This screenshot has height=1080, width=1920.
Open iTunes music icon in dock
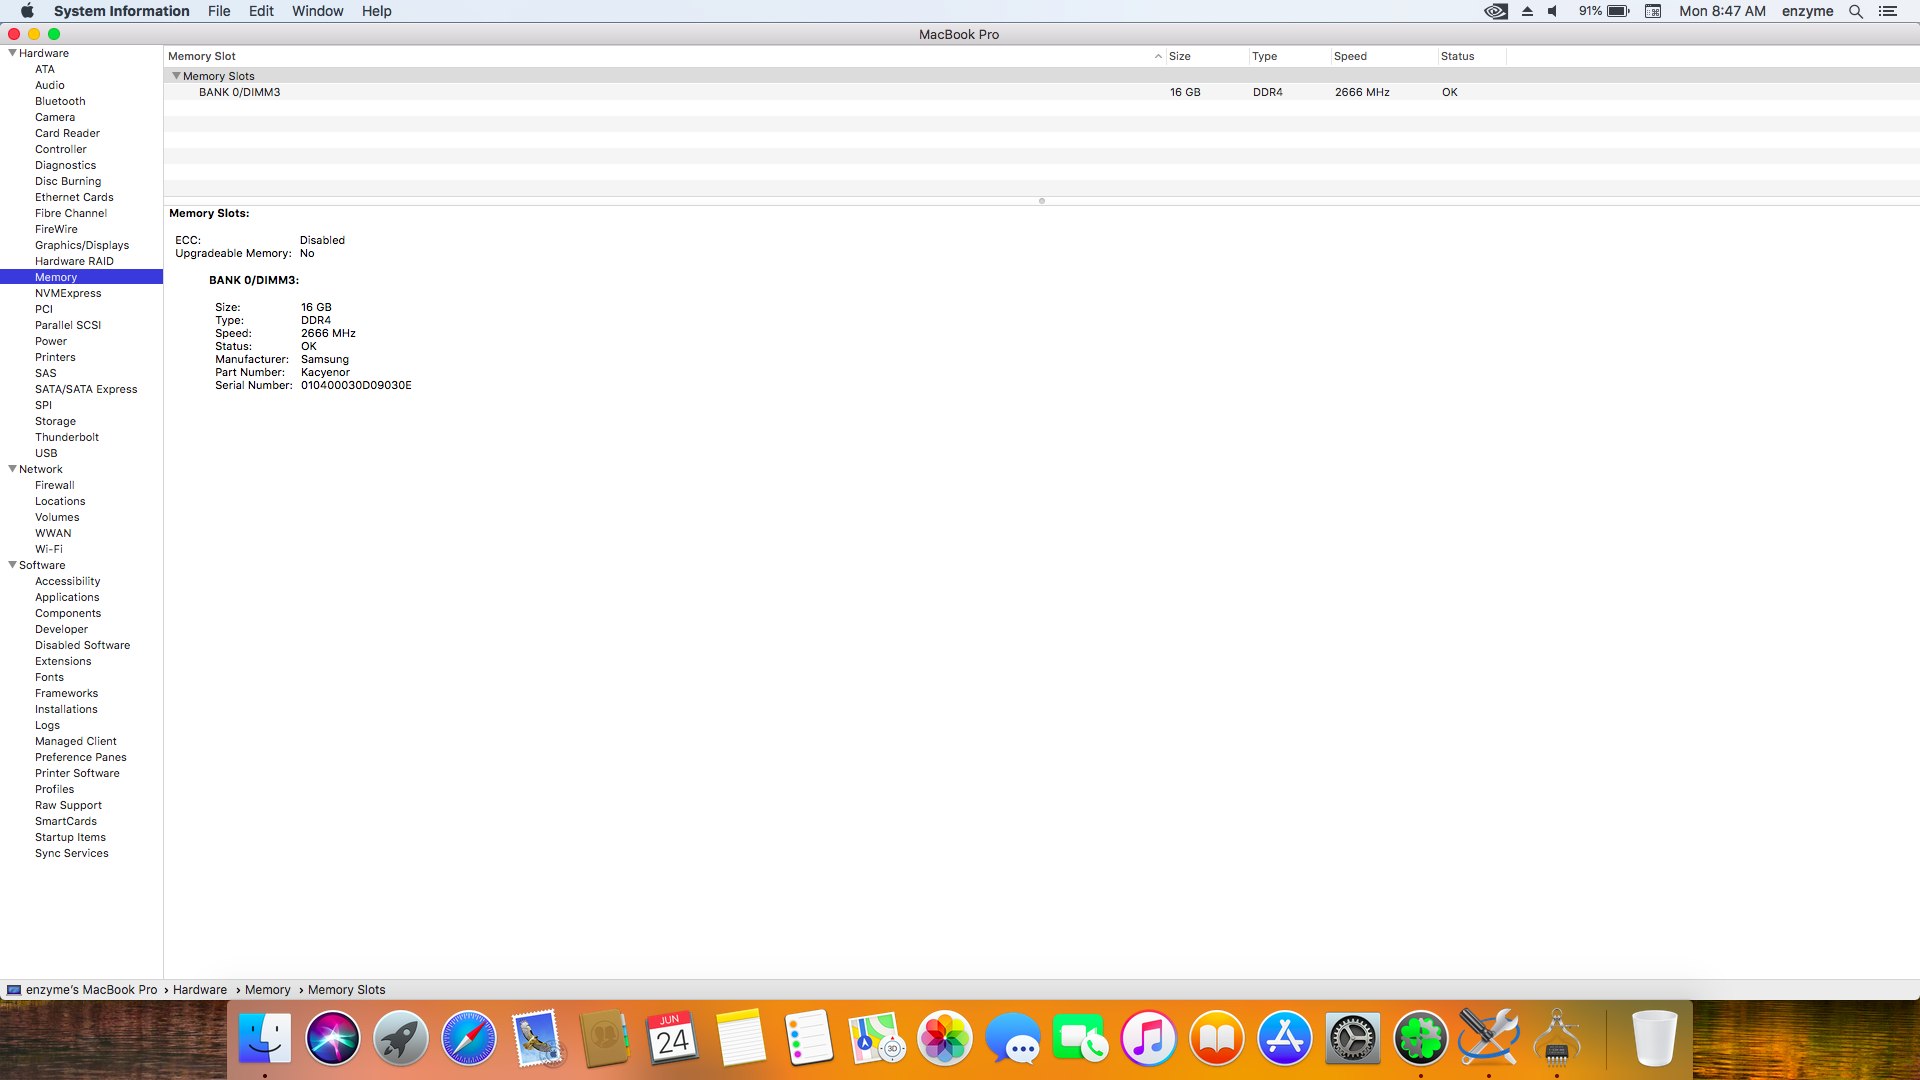(1148, 1038)
